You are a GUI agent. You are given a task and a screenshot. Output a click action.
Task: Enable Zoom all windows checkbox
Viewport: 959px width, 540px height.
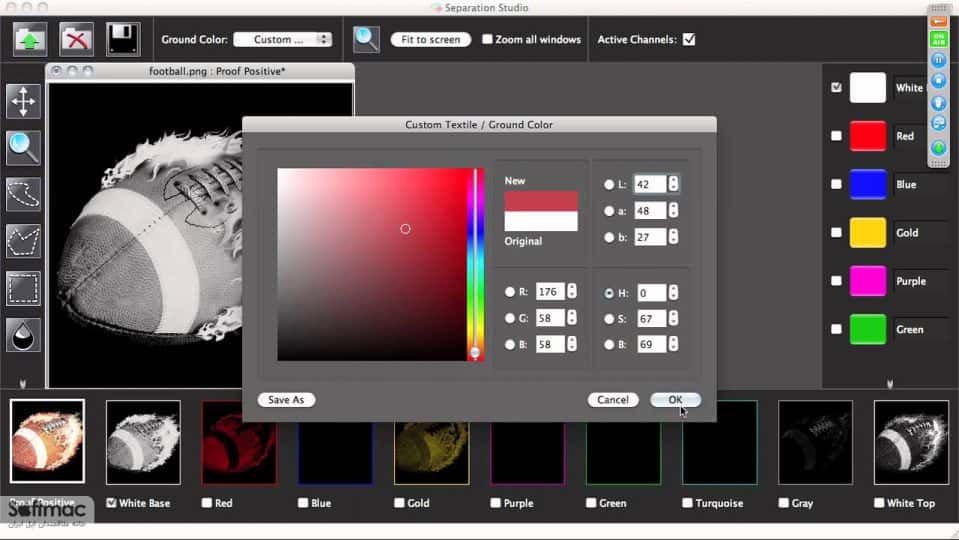click(487, 39)
